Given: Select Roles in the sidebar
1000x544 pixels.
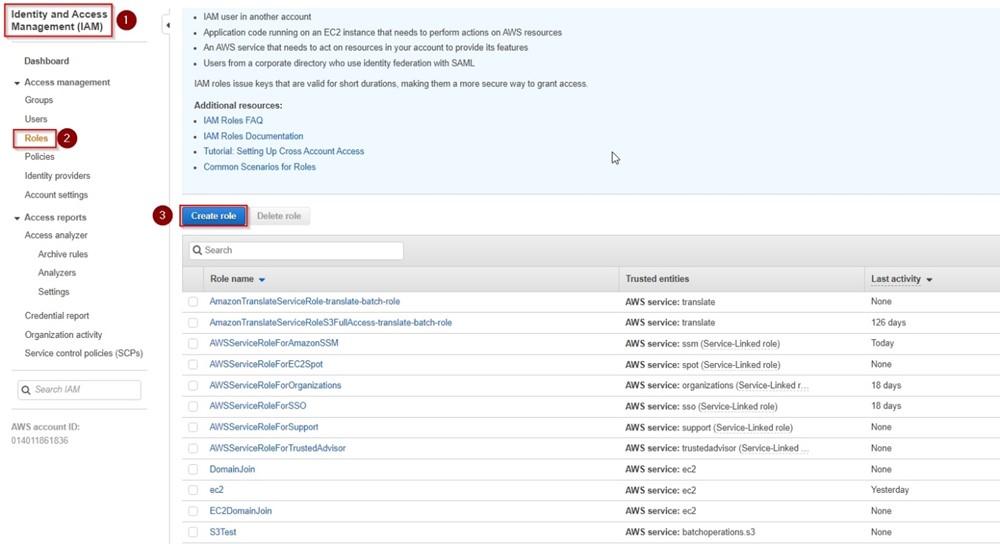Looking at the screenshot, I should click(x=36, y=138).
